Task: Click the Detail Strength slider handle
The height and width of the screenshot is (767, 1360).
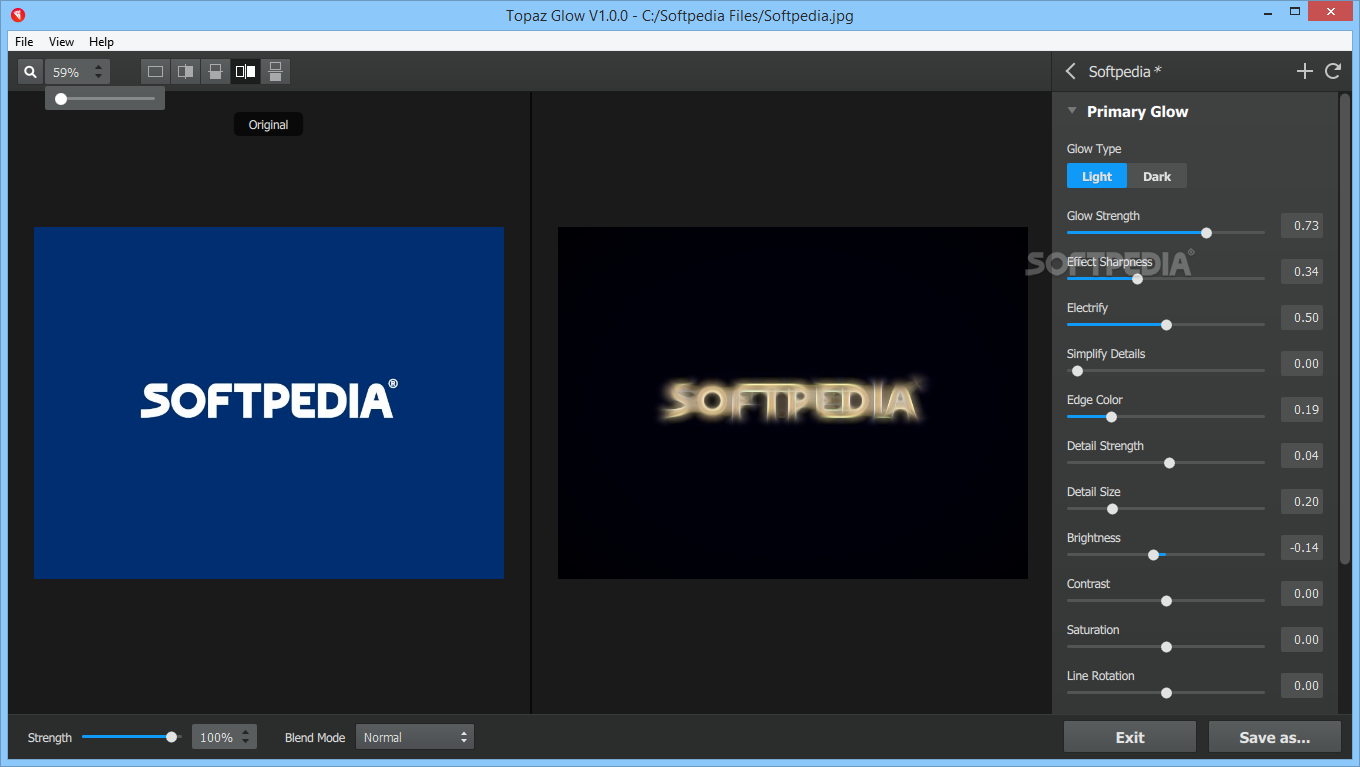Action: coord(1169,463)
